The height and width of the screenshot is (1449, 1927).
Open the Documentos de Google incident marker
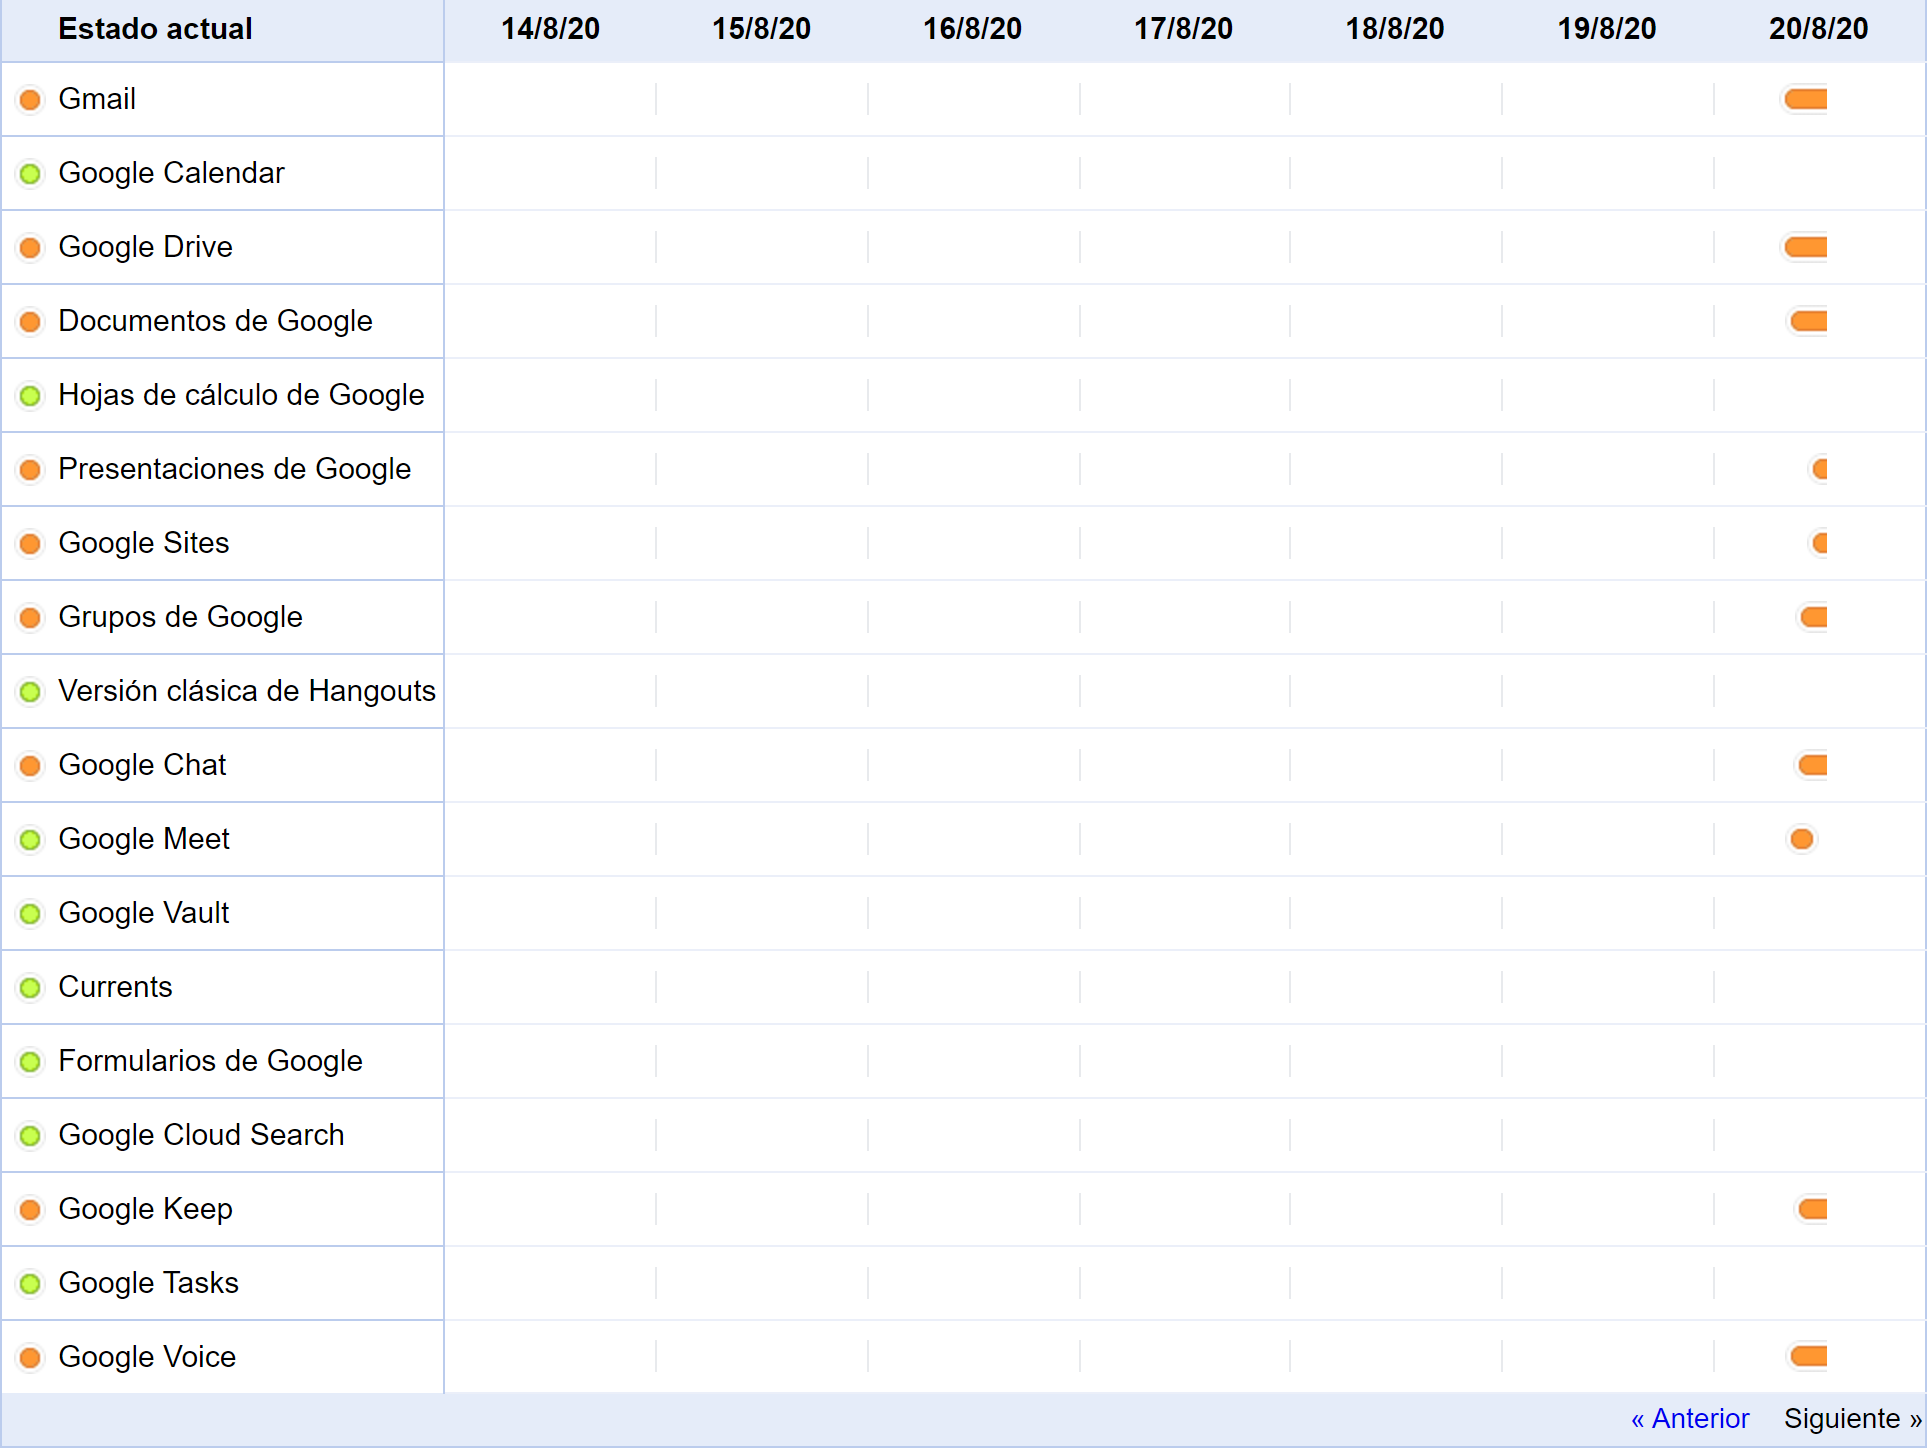[1808, 321]
